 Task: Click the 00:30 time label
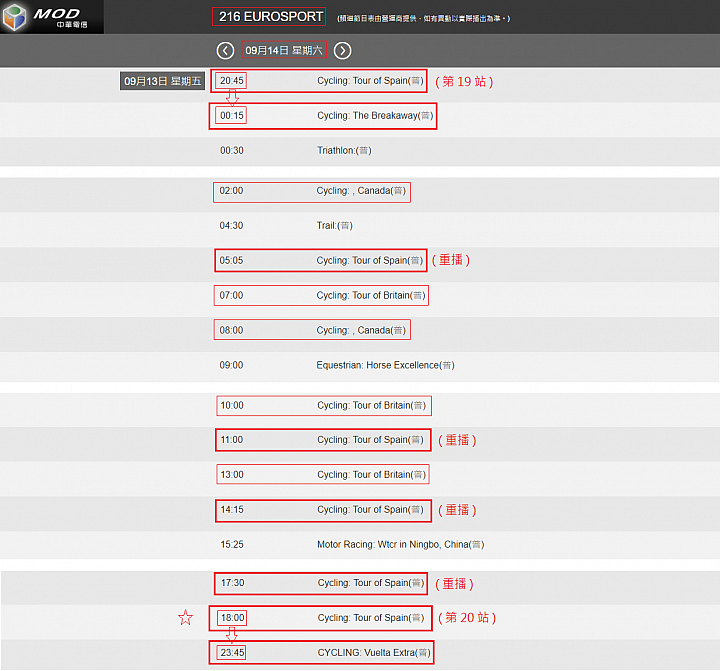[x=231, y=151]
